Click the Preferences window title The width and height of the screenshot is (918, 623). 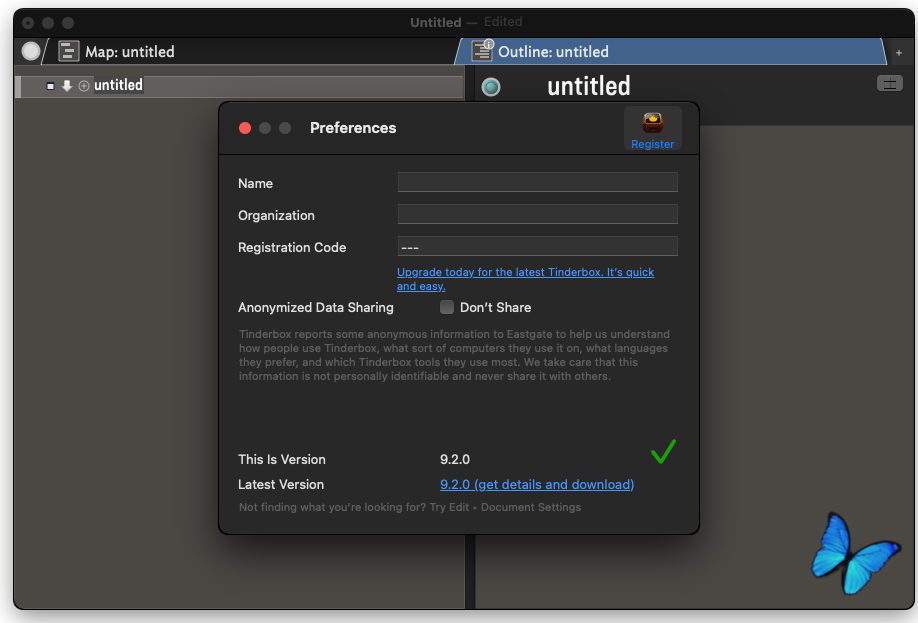pyautogui.click(x=353, y=128)
